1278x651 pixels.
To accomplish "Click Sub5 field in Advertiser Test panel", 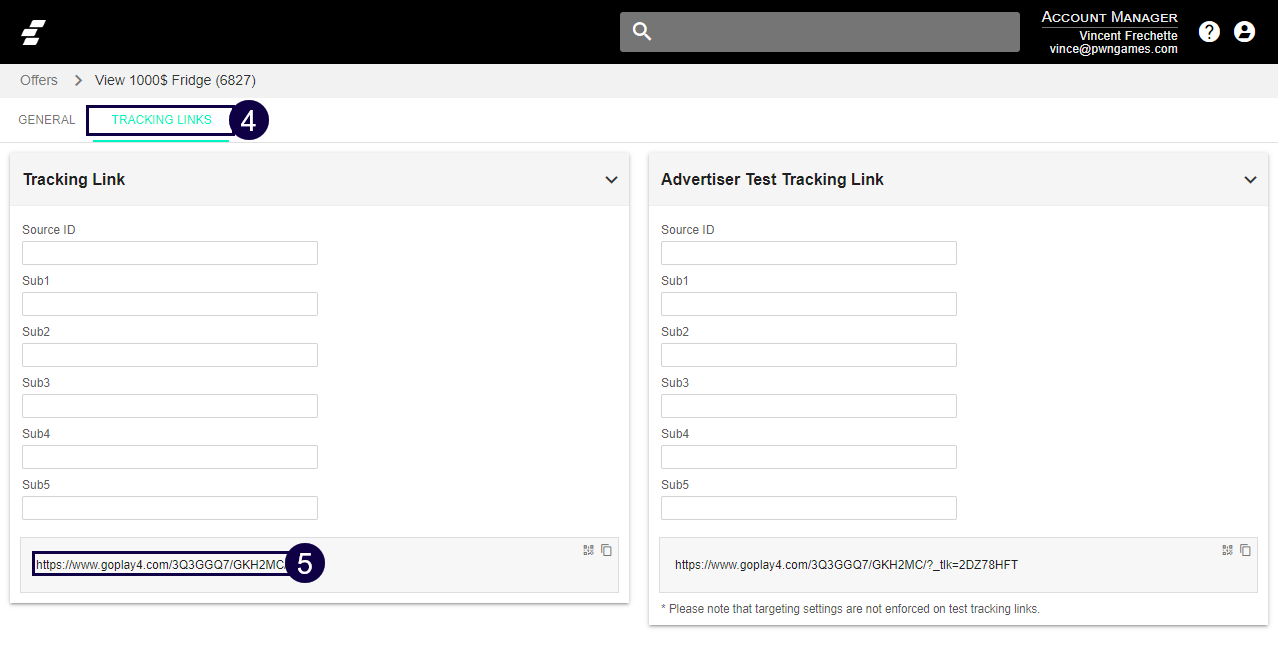I will coord(808,508).
